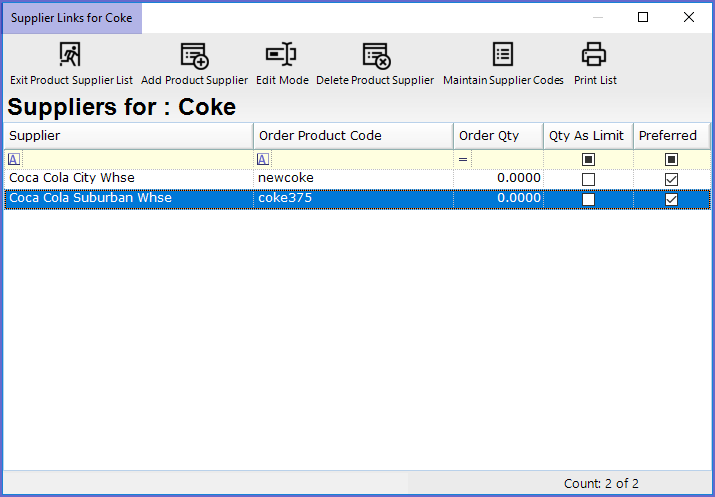Toggle the Preferred filter checkbox
Viewport: 715px width, 497px height.
coord(671,159)
